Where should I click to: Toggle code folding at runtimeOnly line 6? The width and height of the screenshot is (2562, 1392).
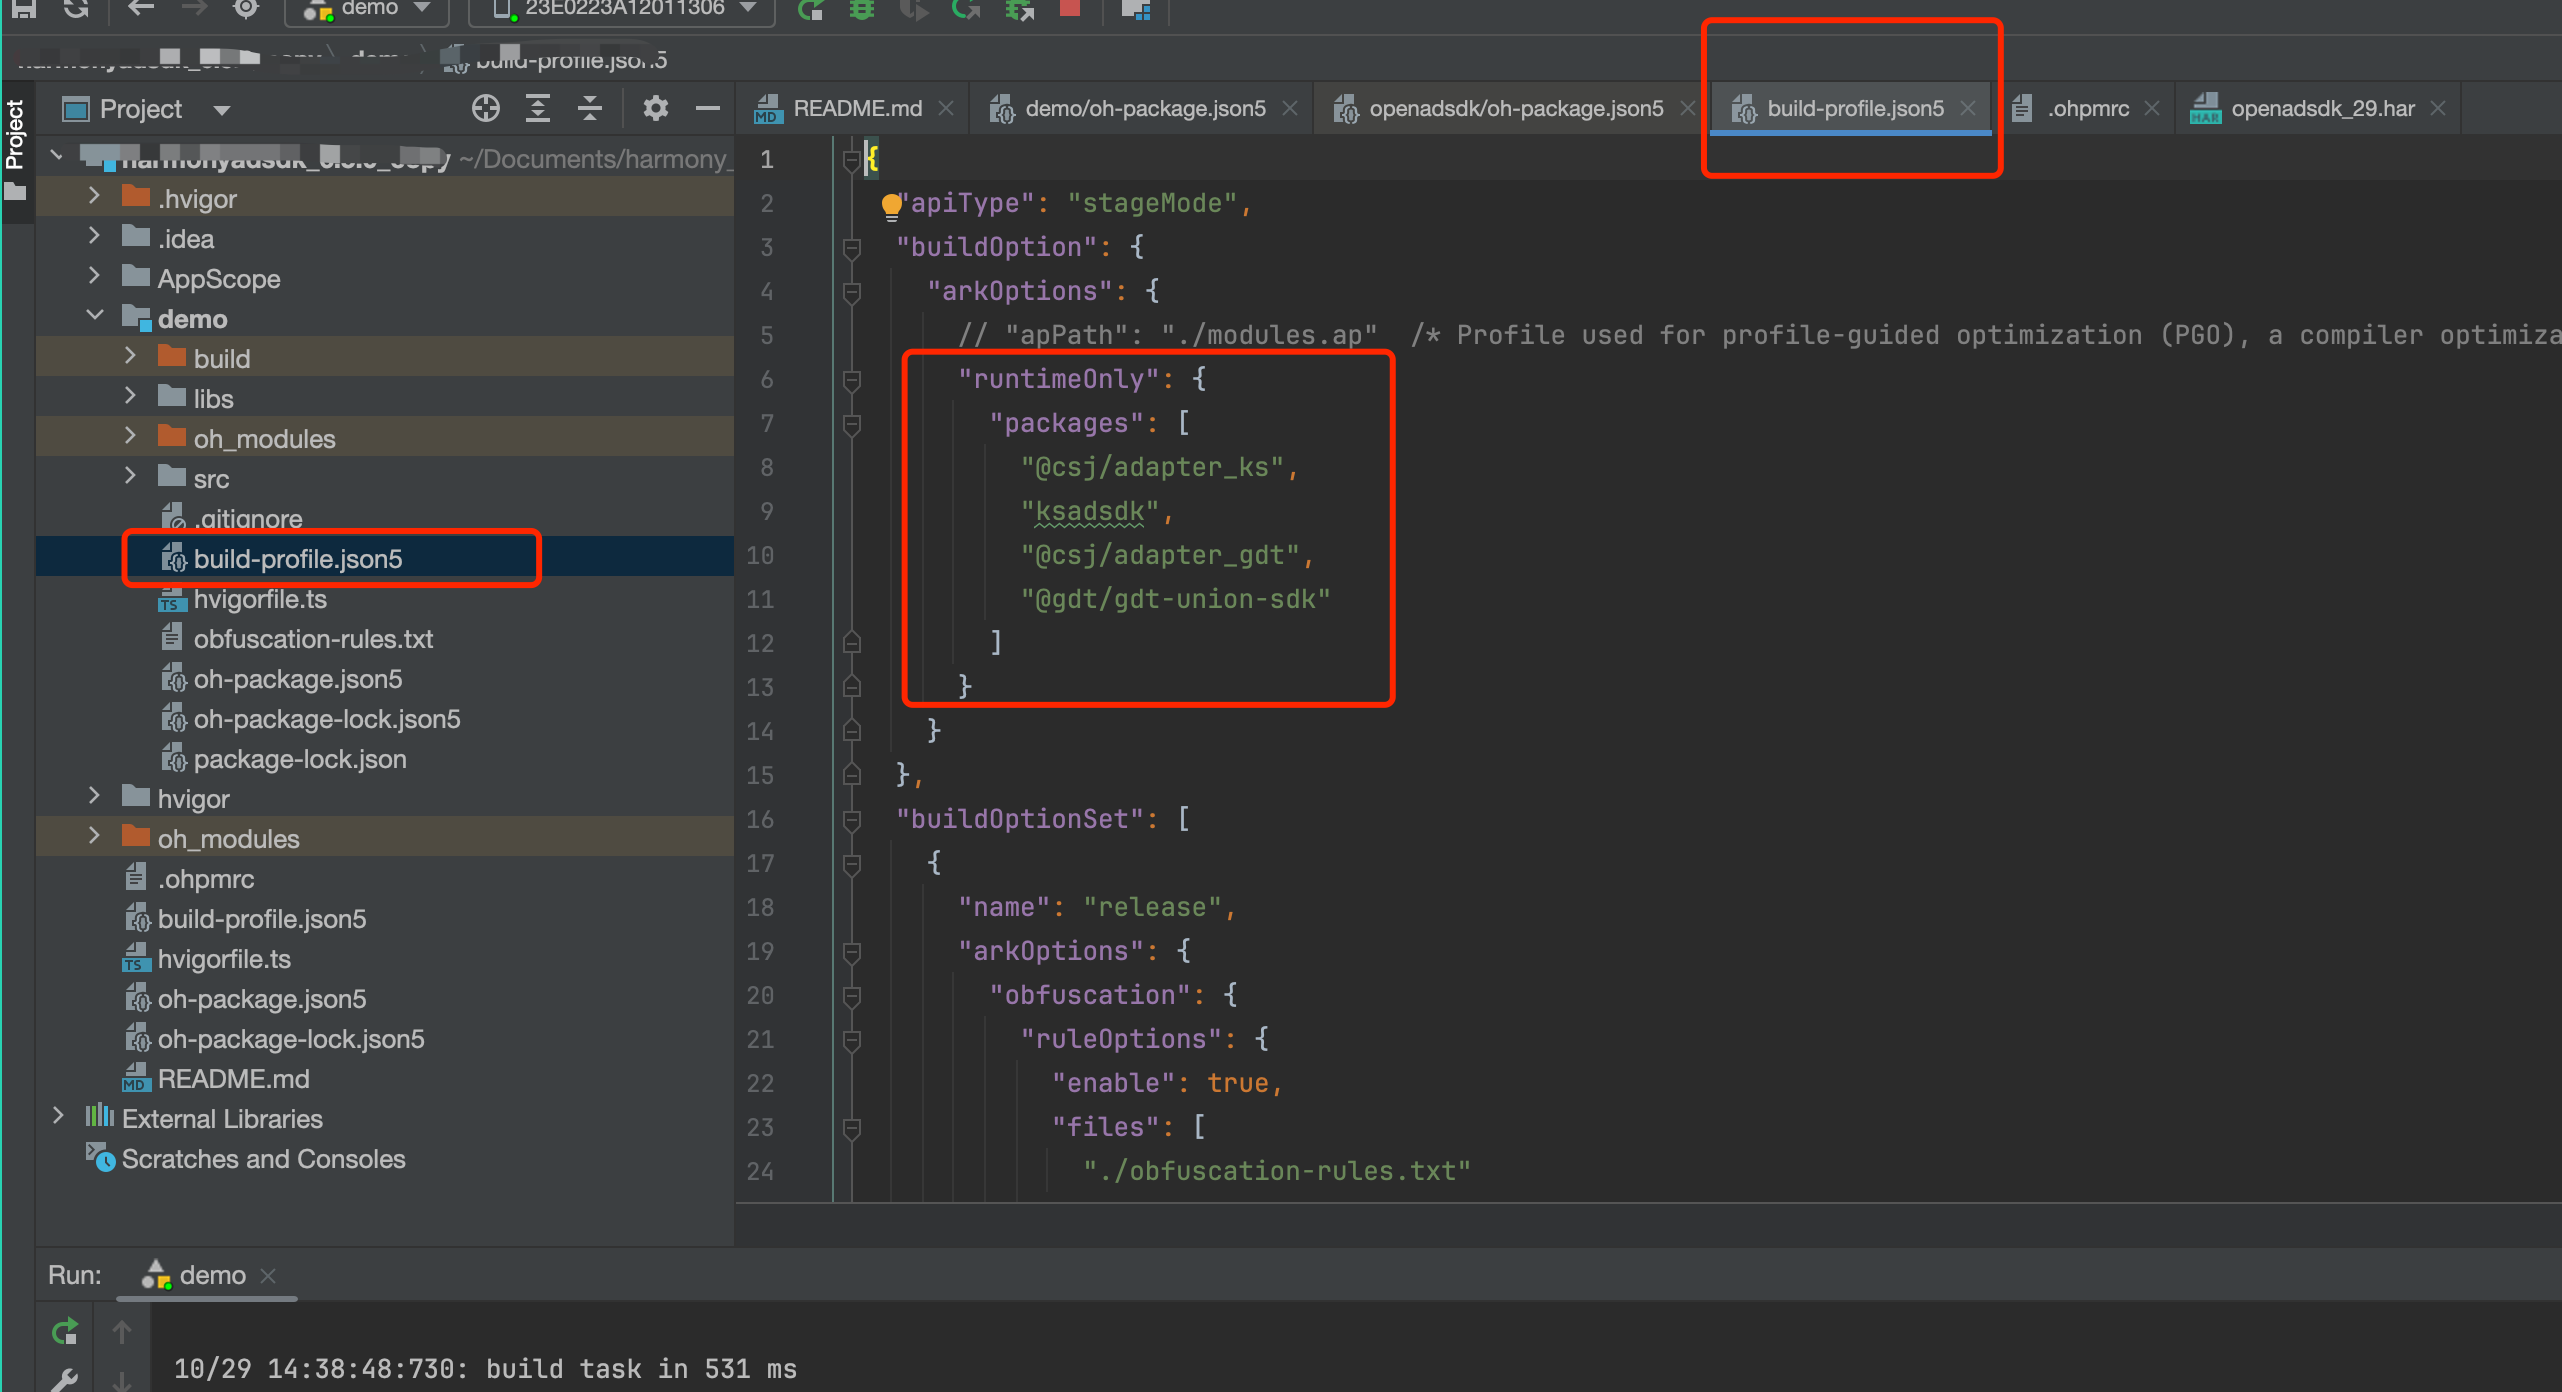852,379
